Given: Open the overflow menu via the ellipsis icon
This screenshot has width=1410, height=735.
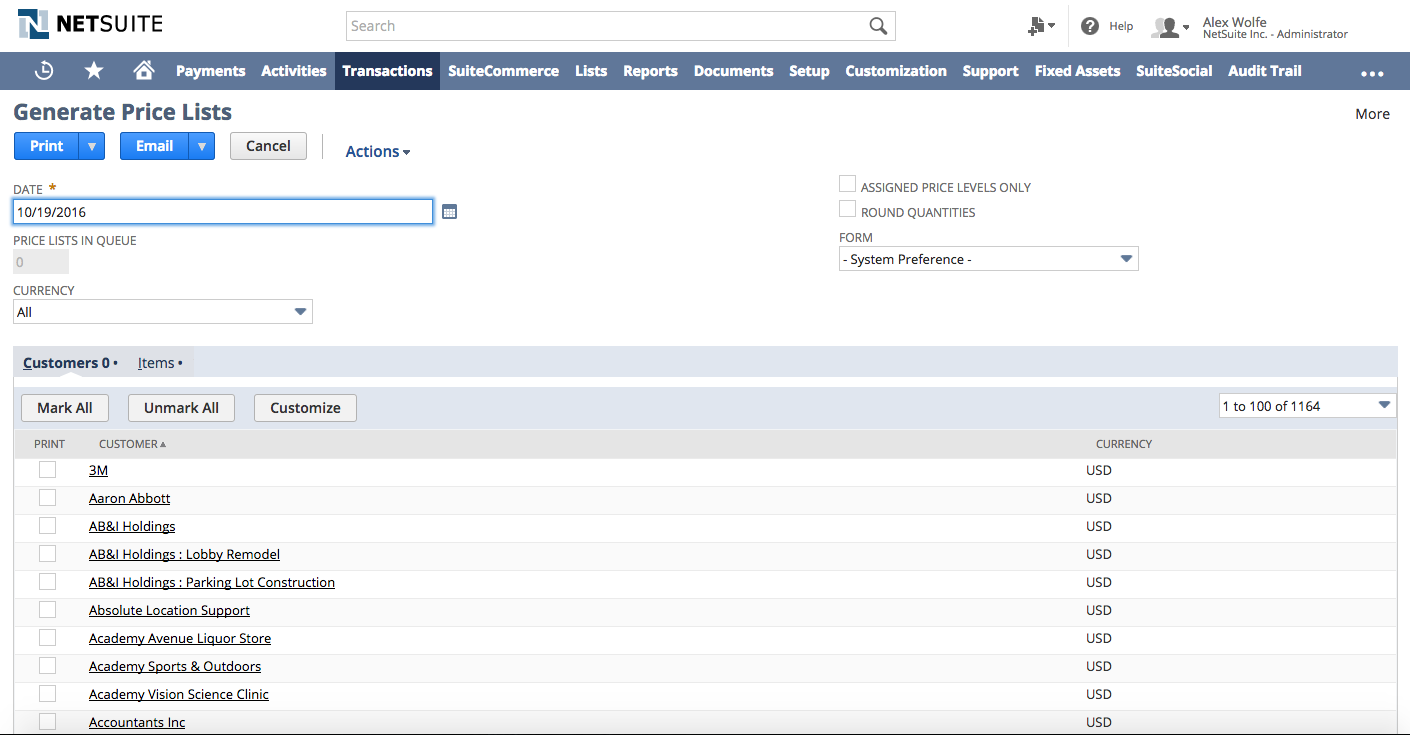Looking at the screenshot, I should [x=1372, y=70].
